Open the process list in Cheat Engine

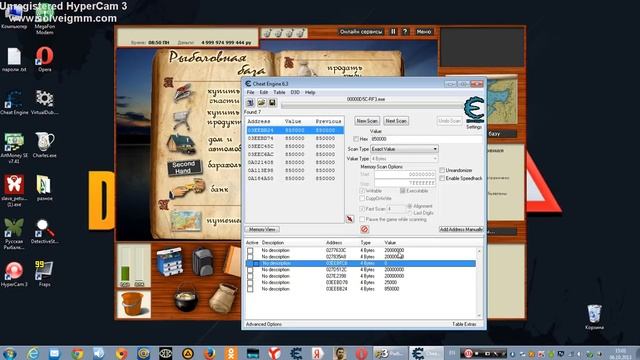pos(250,102)
